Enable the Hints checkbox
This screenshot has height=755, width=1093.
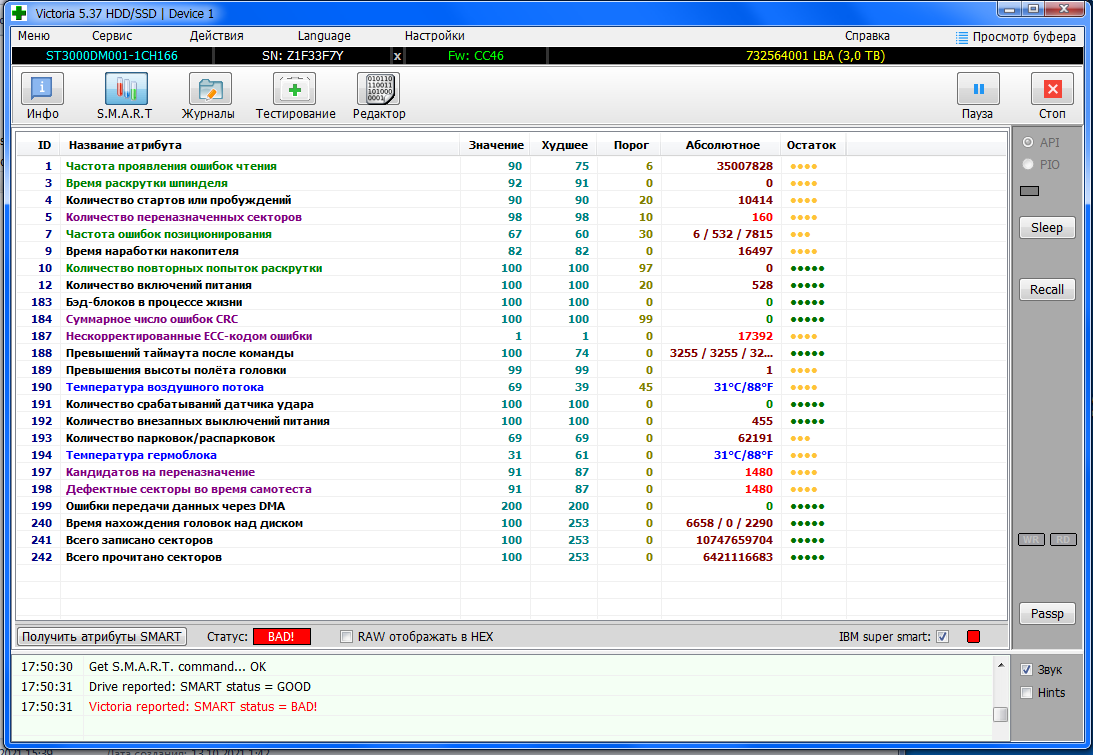[x=1026, y=692]
